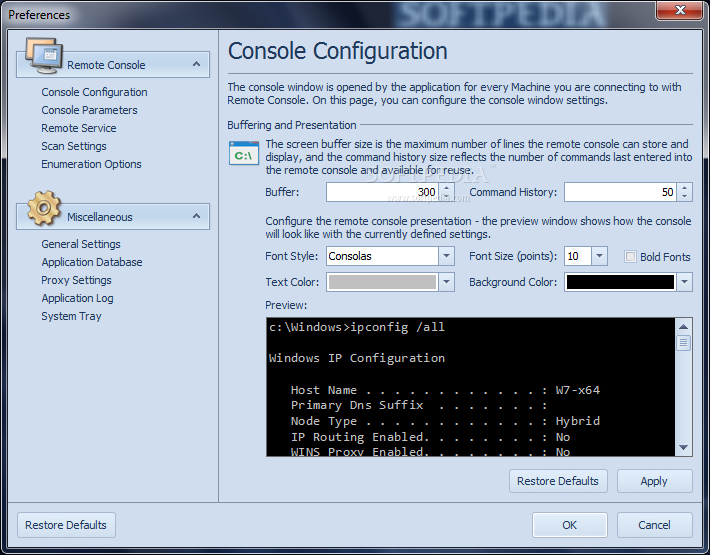The image size is (710, 555).
Task: Open Remote Service page
Action: [x=79, y=128]
